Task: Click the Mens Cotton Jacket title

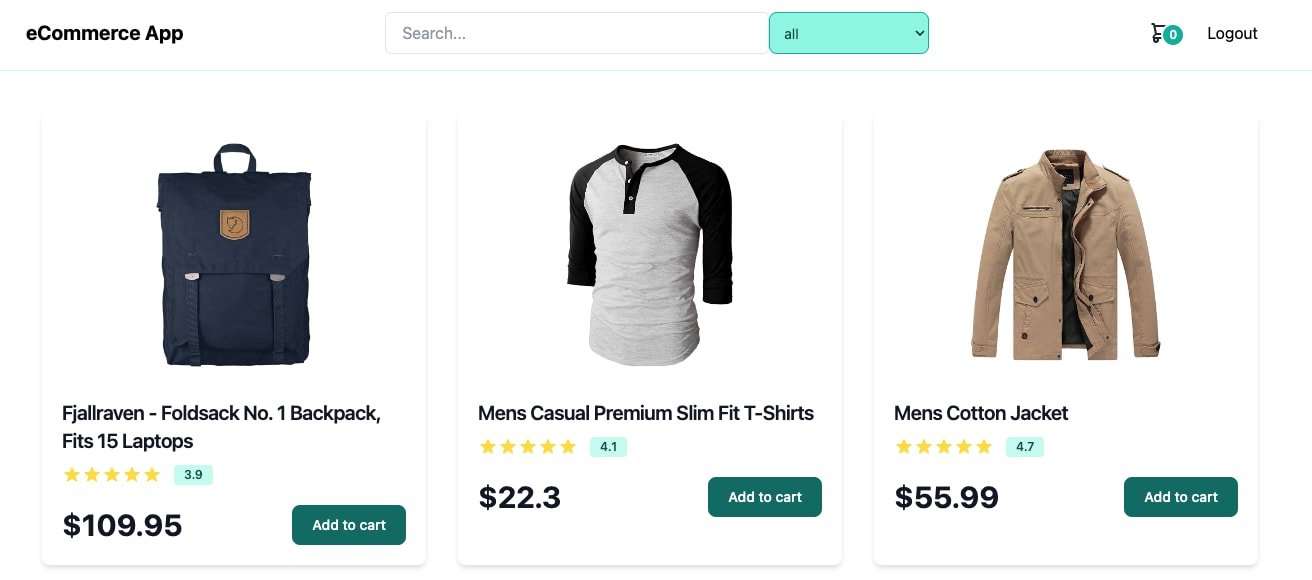Action: click(x=981, y=413)
